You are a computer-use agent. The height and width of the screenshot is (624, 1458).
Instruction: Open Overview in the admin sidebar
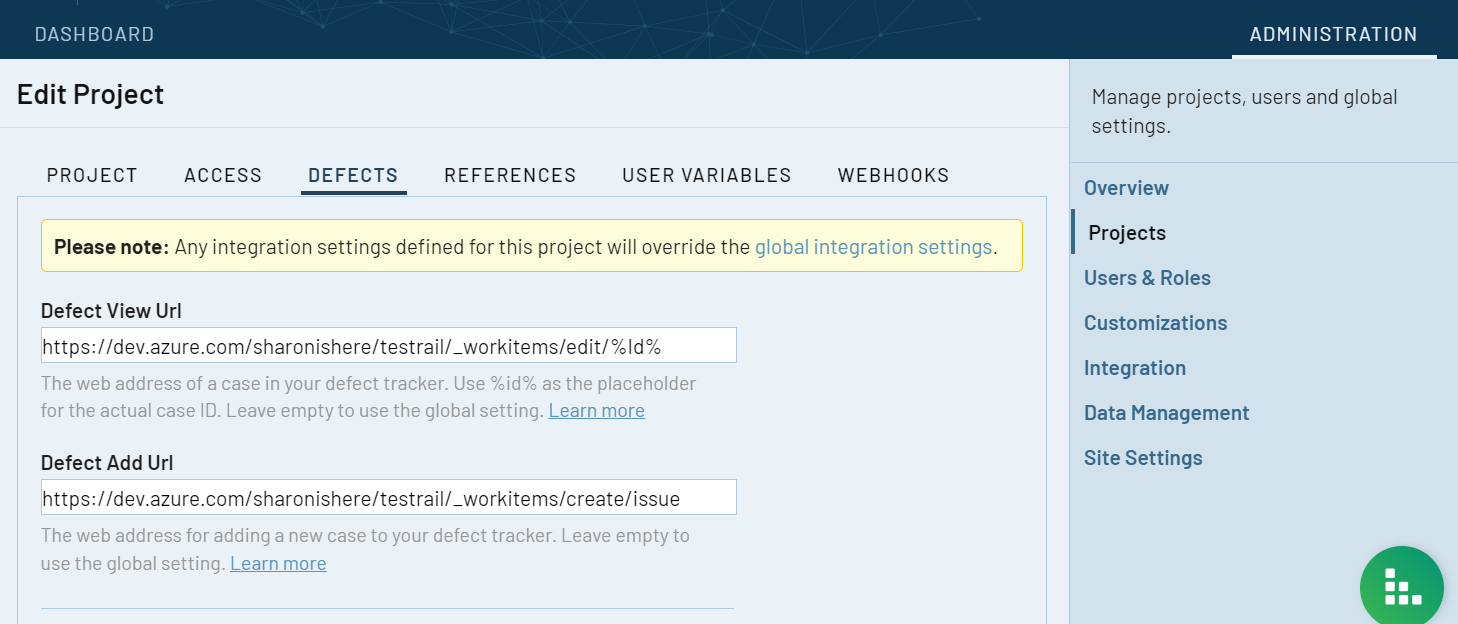(x=1126, y=188)
